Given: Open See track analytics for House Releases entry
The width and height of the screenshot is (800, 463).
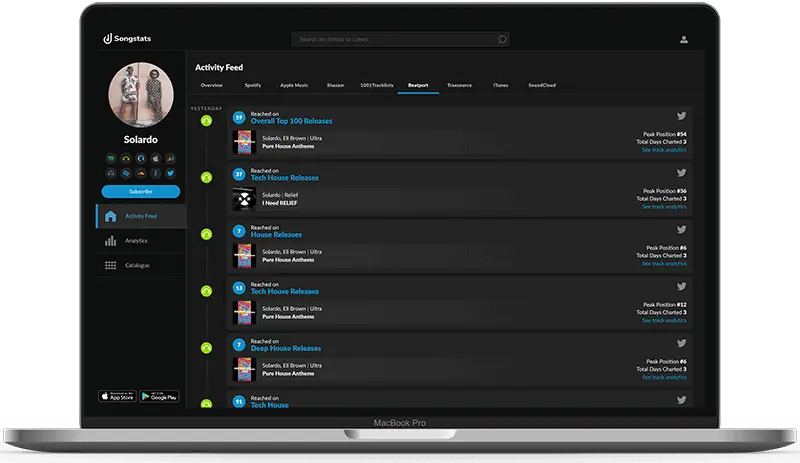Looking at the screenshot, I should 664,263.
